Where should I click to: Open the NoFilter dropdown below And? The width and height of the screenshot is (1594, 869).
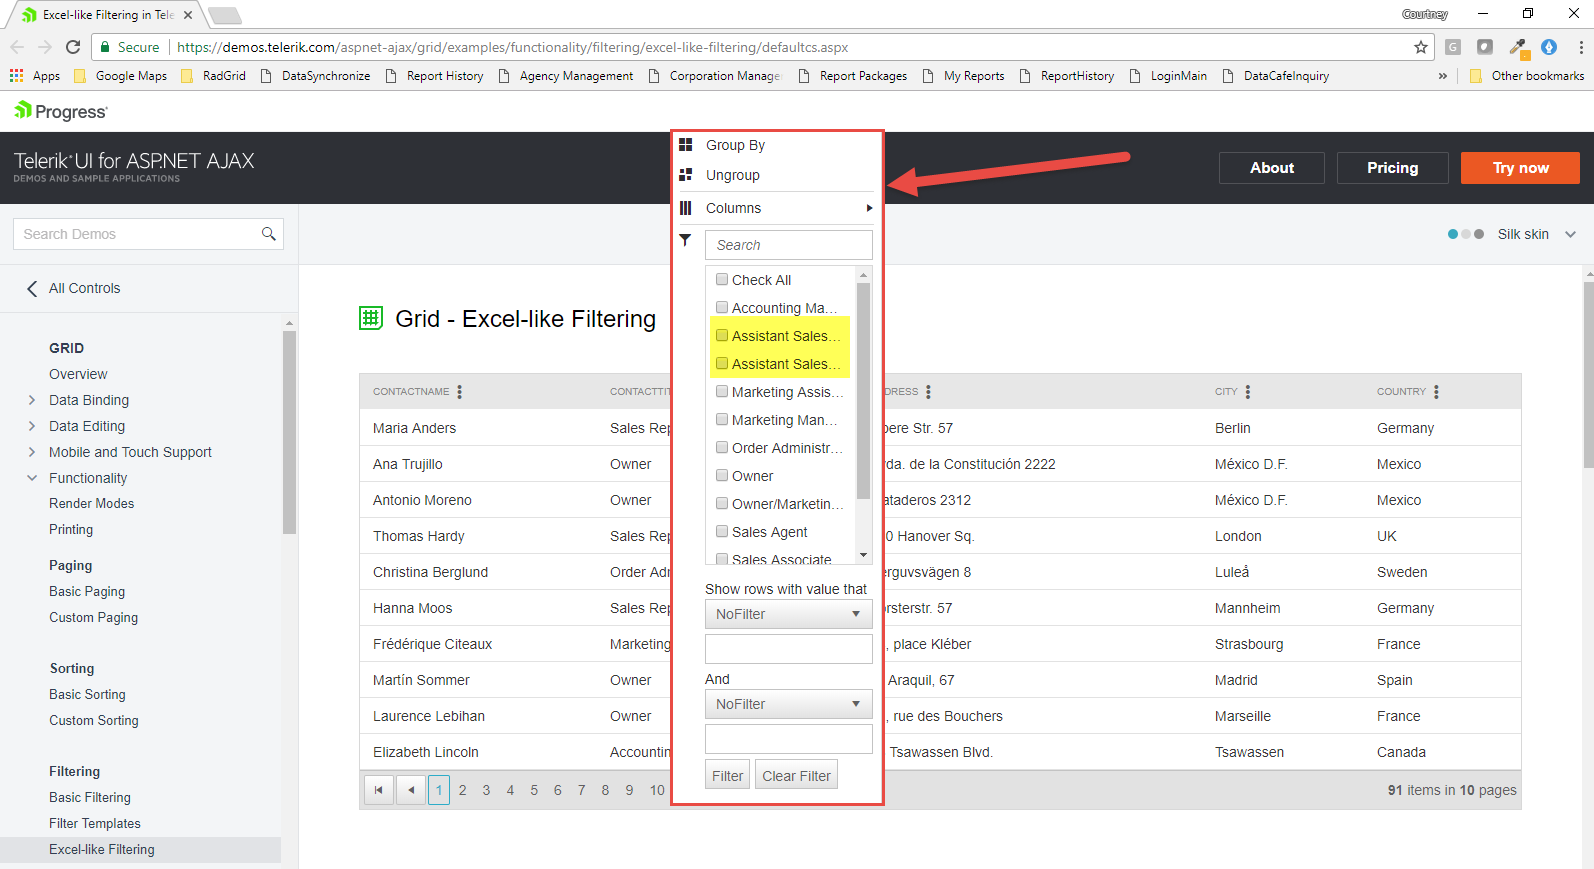[x=789, y=704]
